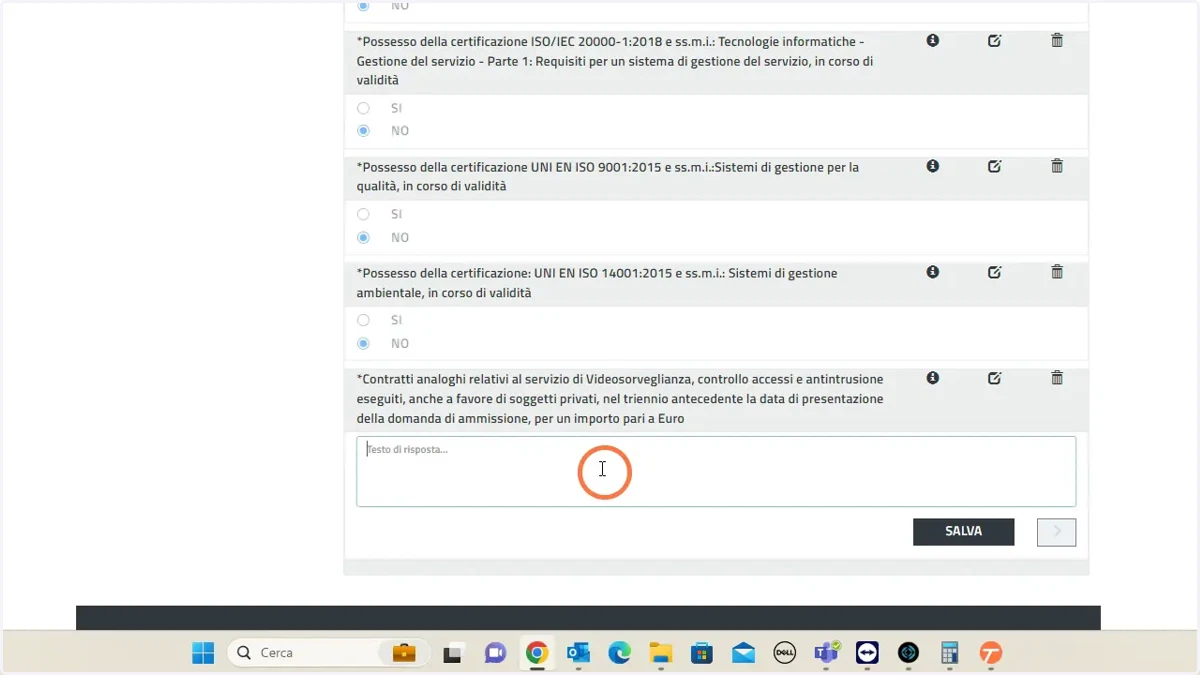This screenshot has width=1200, height=675.
Task: Show info for Contratti analoghi Videosorveglianza question
Action: 932,378
